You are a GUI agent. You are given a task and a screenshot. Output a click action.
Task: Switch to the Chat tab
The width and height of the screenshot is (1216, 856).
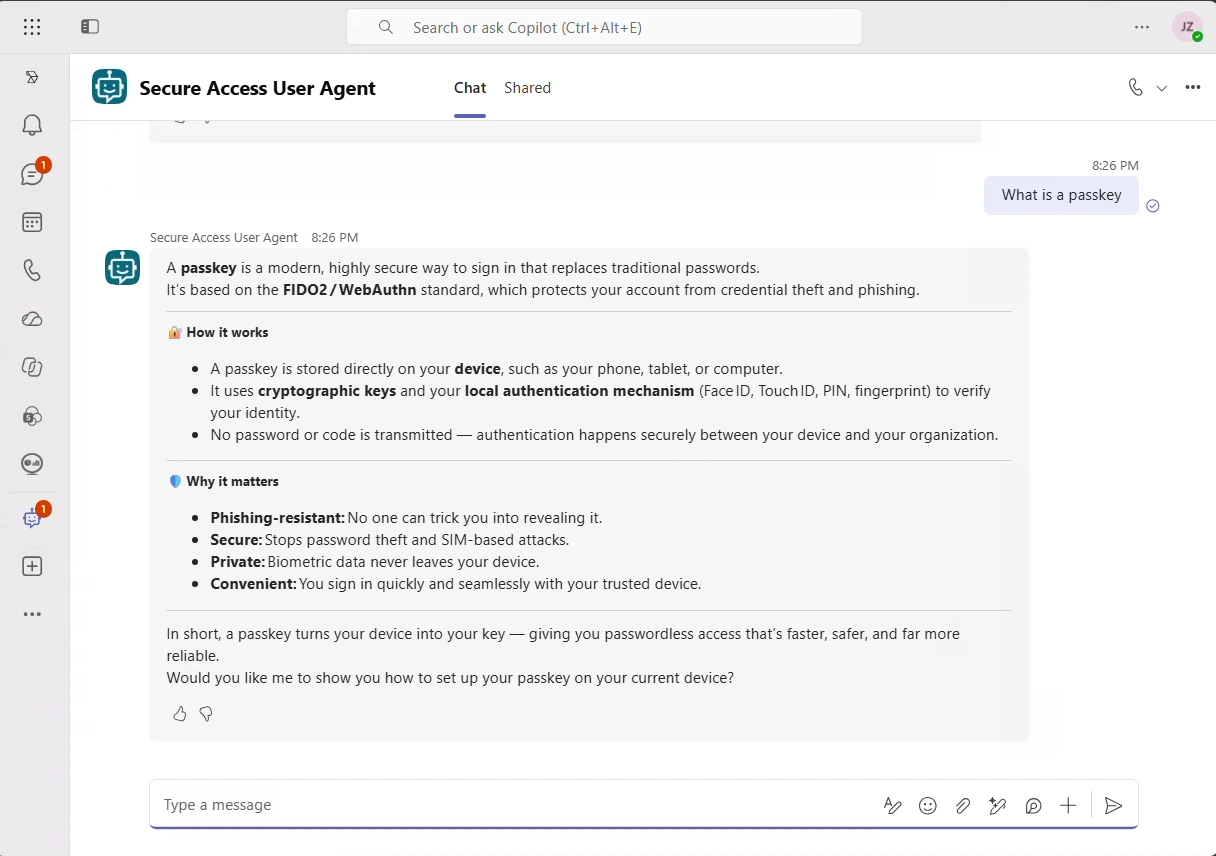(470, 88)
